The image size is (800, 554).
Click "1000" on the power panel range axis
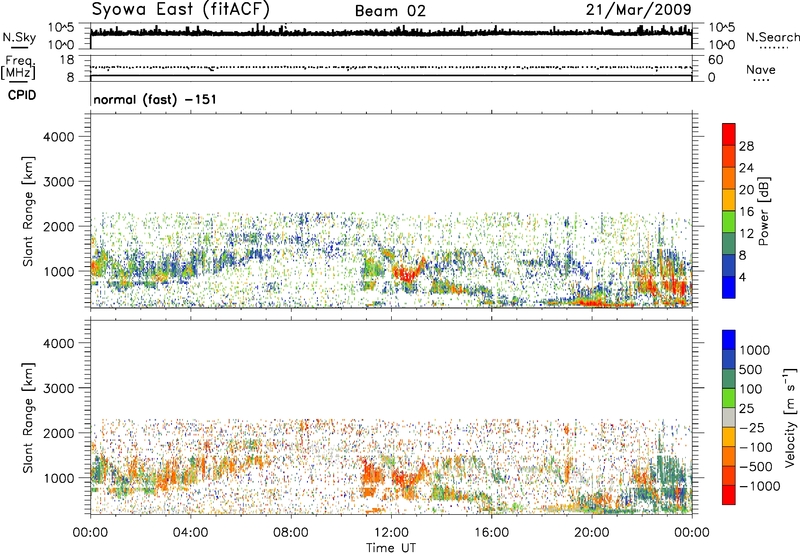point(59,271)
